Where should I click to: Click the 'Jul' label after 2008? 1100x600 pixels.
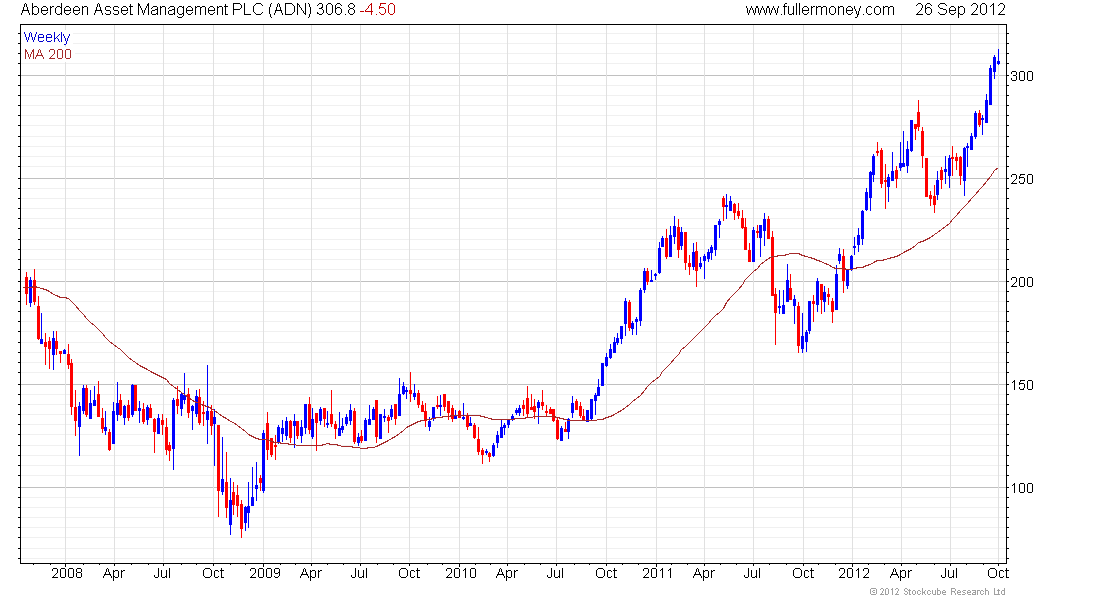(x=162, y=573)
